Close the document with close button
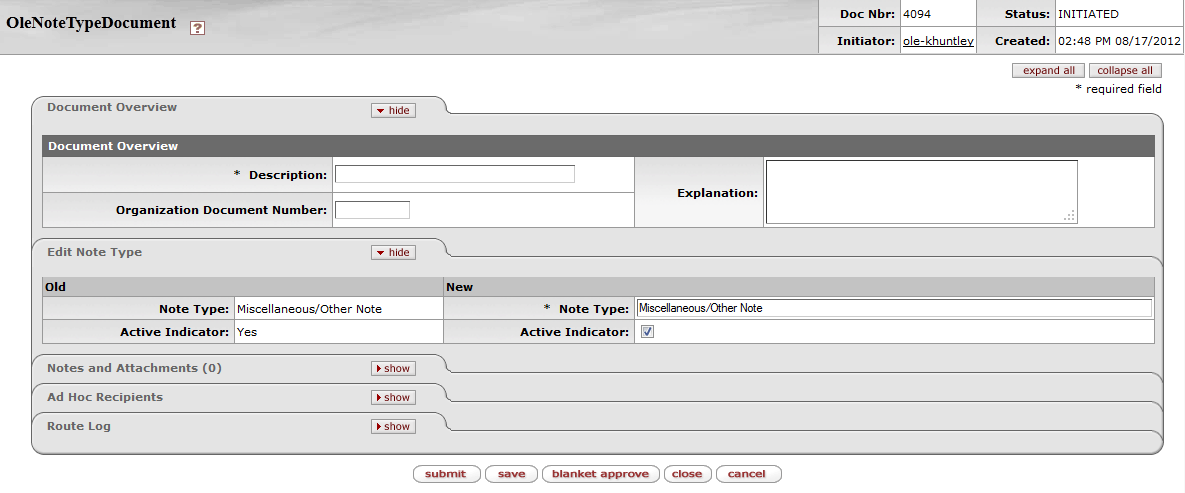 pos(687,474)
